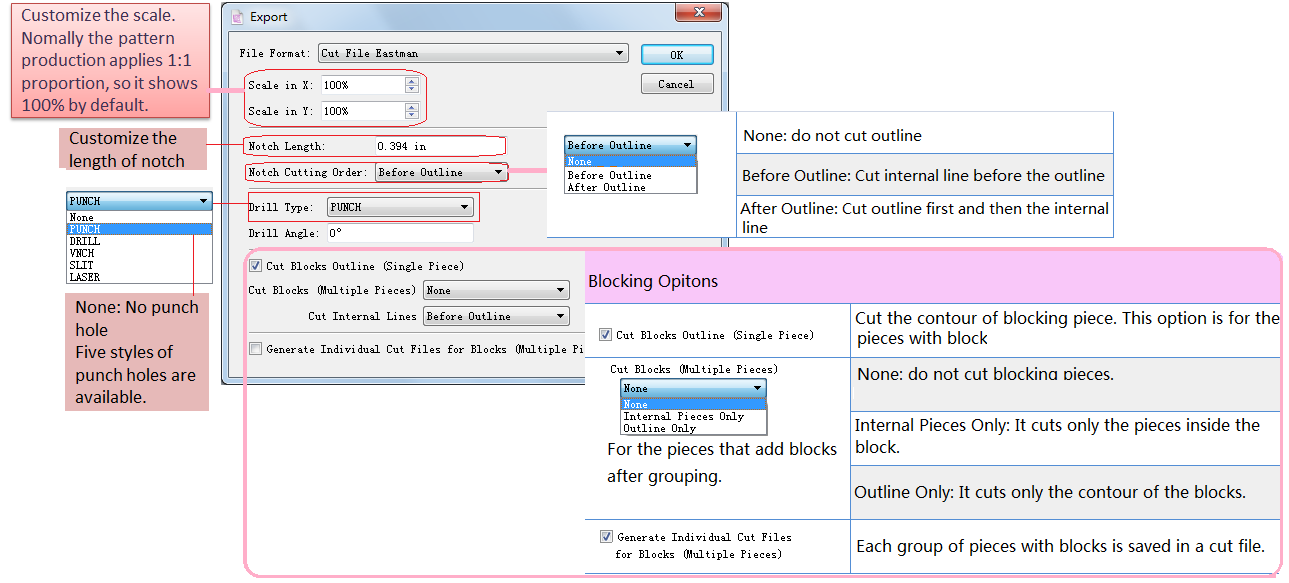Toggle Cut Blocks Outline checkbox in Export dialog
Image resolution: width=1289 pixels, height=583 pixels.
point(256,266)
